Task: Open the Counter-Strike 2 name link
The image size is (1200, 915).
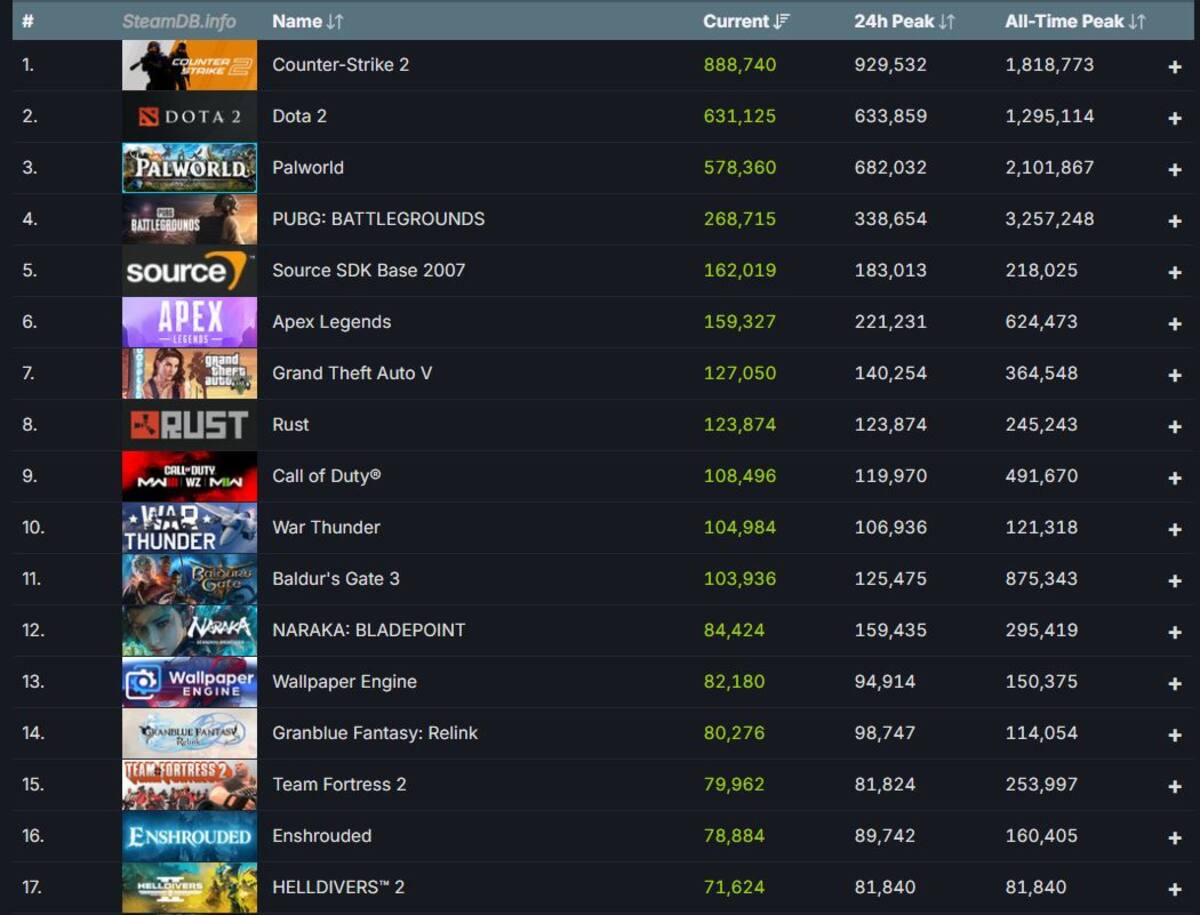Action: pos(340,65)
